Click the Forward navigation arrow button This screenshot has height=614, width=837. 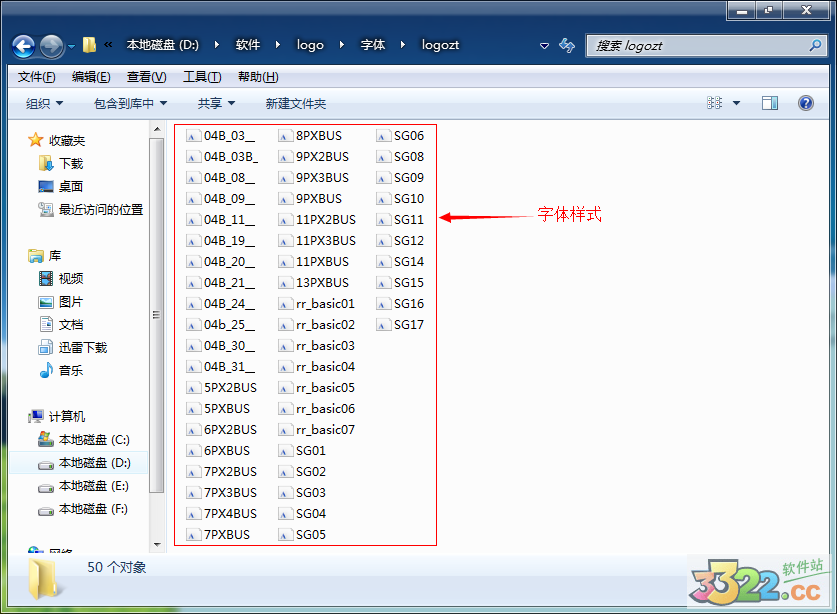pos(51,46)
